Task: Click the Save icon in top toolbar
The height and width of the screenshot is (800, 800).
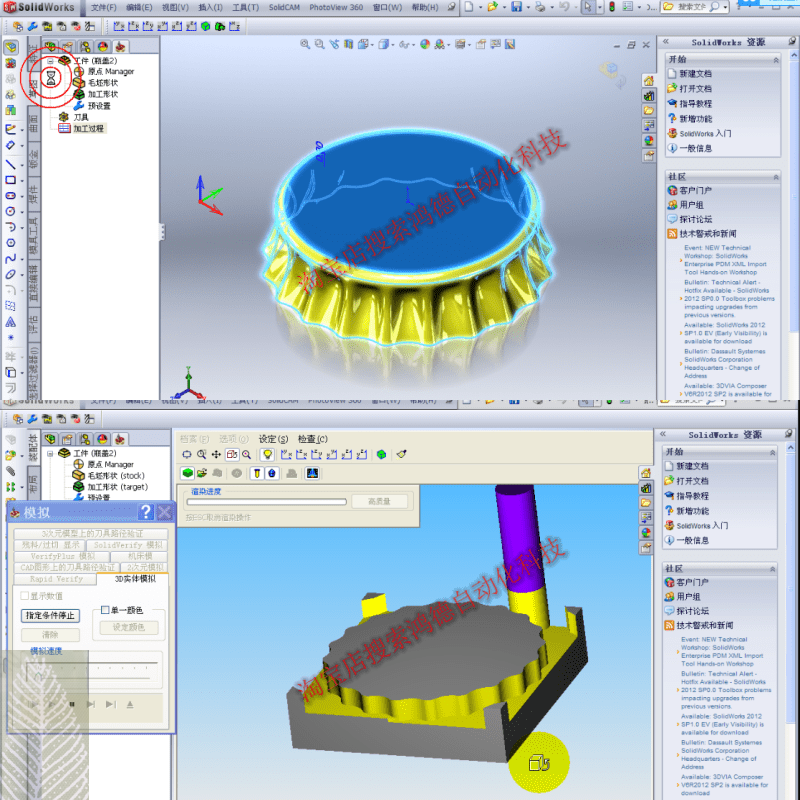Action: 516,7
